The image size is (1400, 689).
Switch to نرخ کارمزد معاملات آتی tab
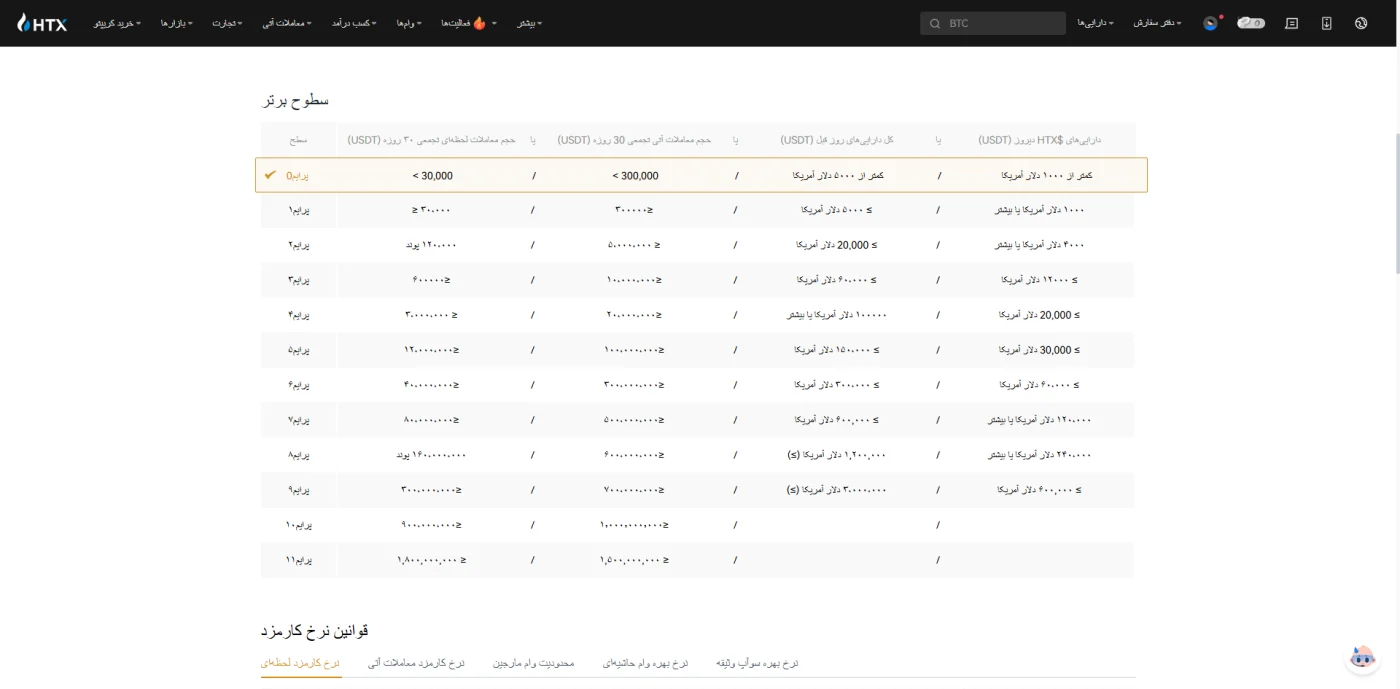[x=416, y=663]
